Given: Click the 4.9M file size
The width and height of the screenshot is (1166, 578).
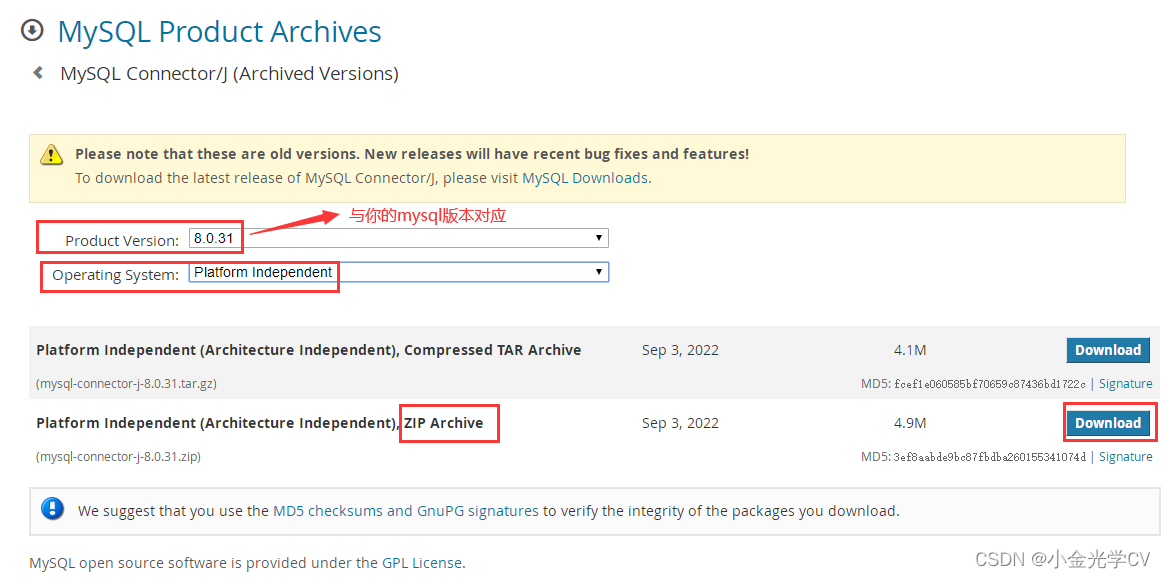Looking at the screenshot, I should tap(910, 423).
